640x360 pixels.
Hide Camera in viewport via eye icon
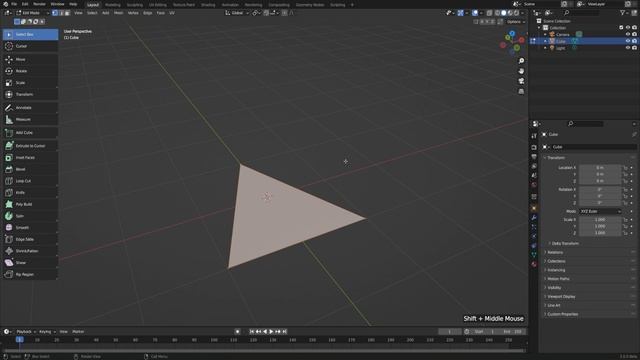click(x=628, y=34)
